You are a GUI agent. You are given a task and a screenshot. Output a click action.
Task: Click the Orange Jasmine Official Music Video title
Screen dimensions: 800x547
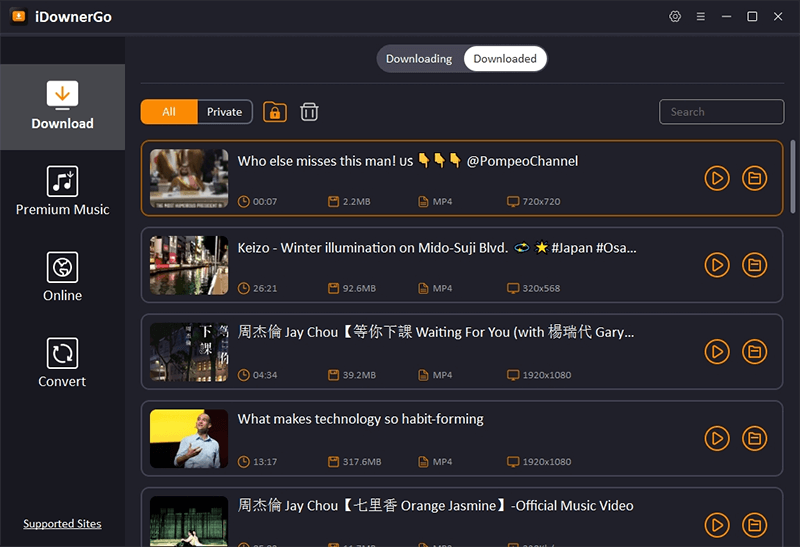(436, 506)
